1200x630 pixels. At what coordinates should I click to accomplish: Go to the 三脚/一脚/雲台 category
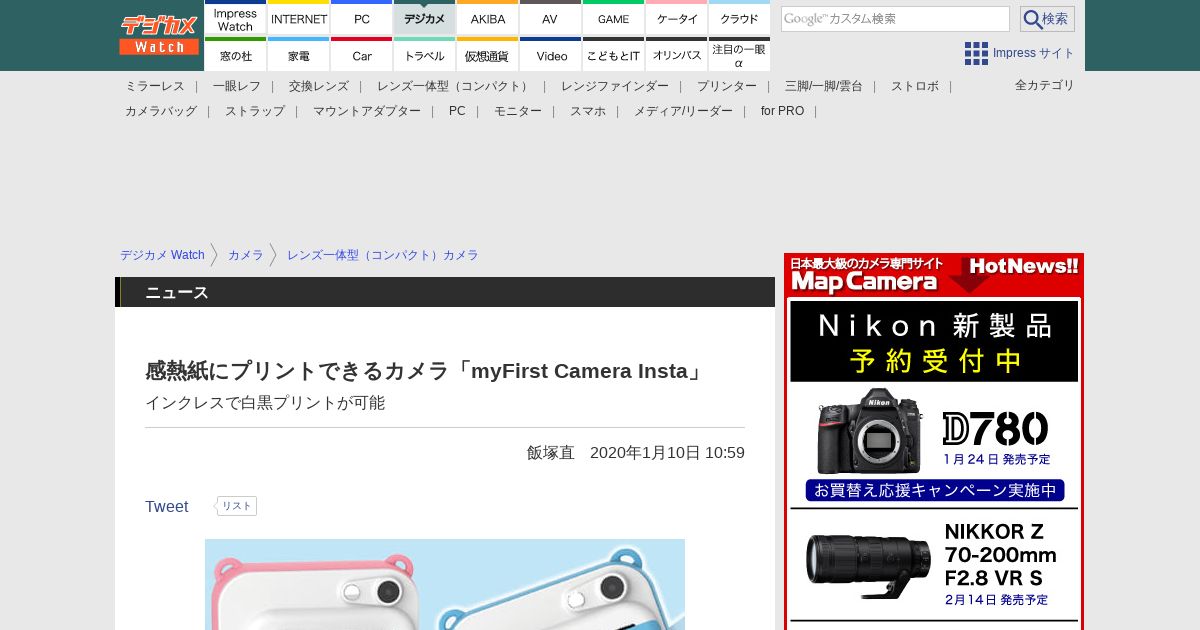pyautogui.click(x=824, y=86)
